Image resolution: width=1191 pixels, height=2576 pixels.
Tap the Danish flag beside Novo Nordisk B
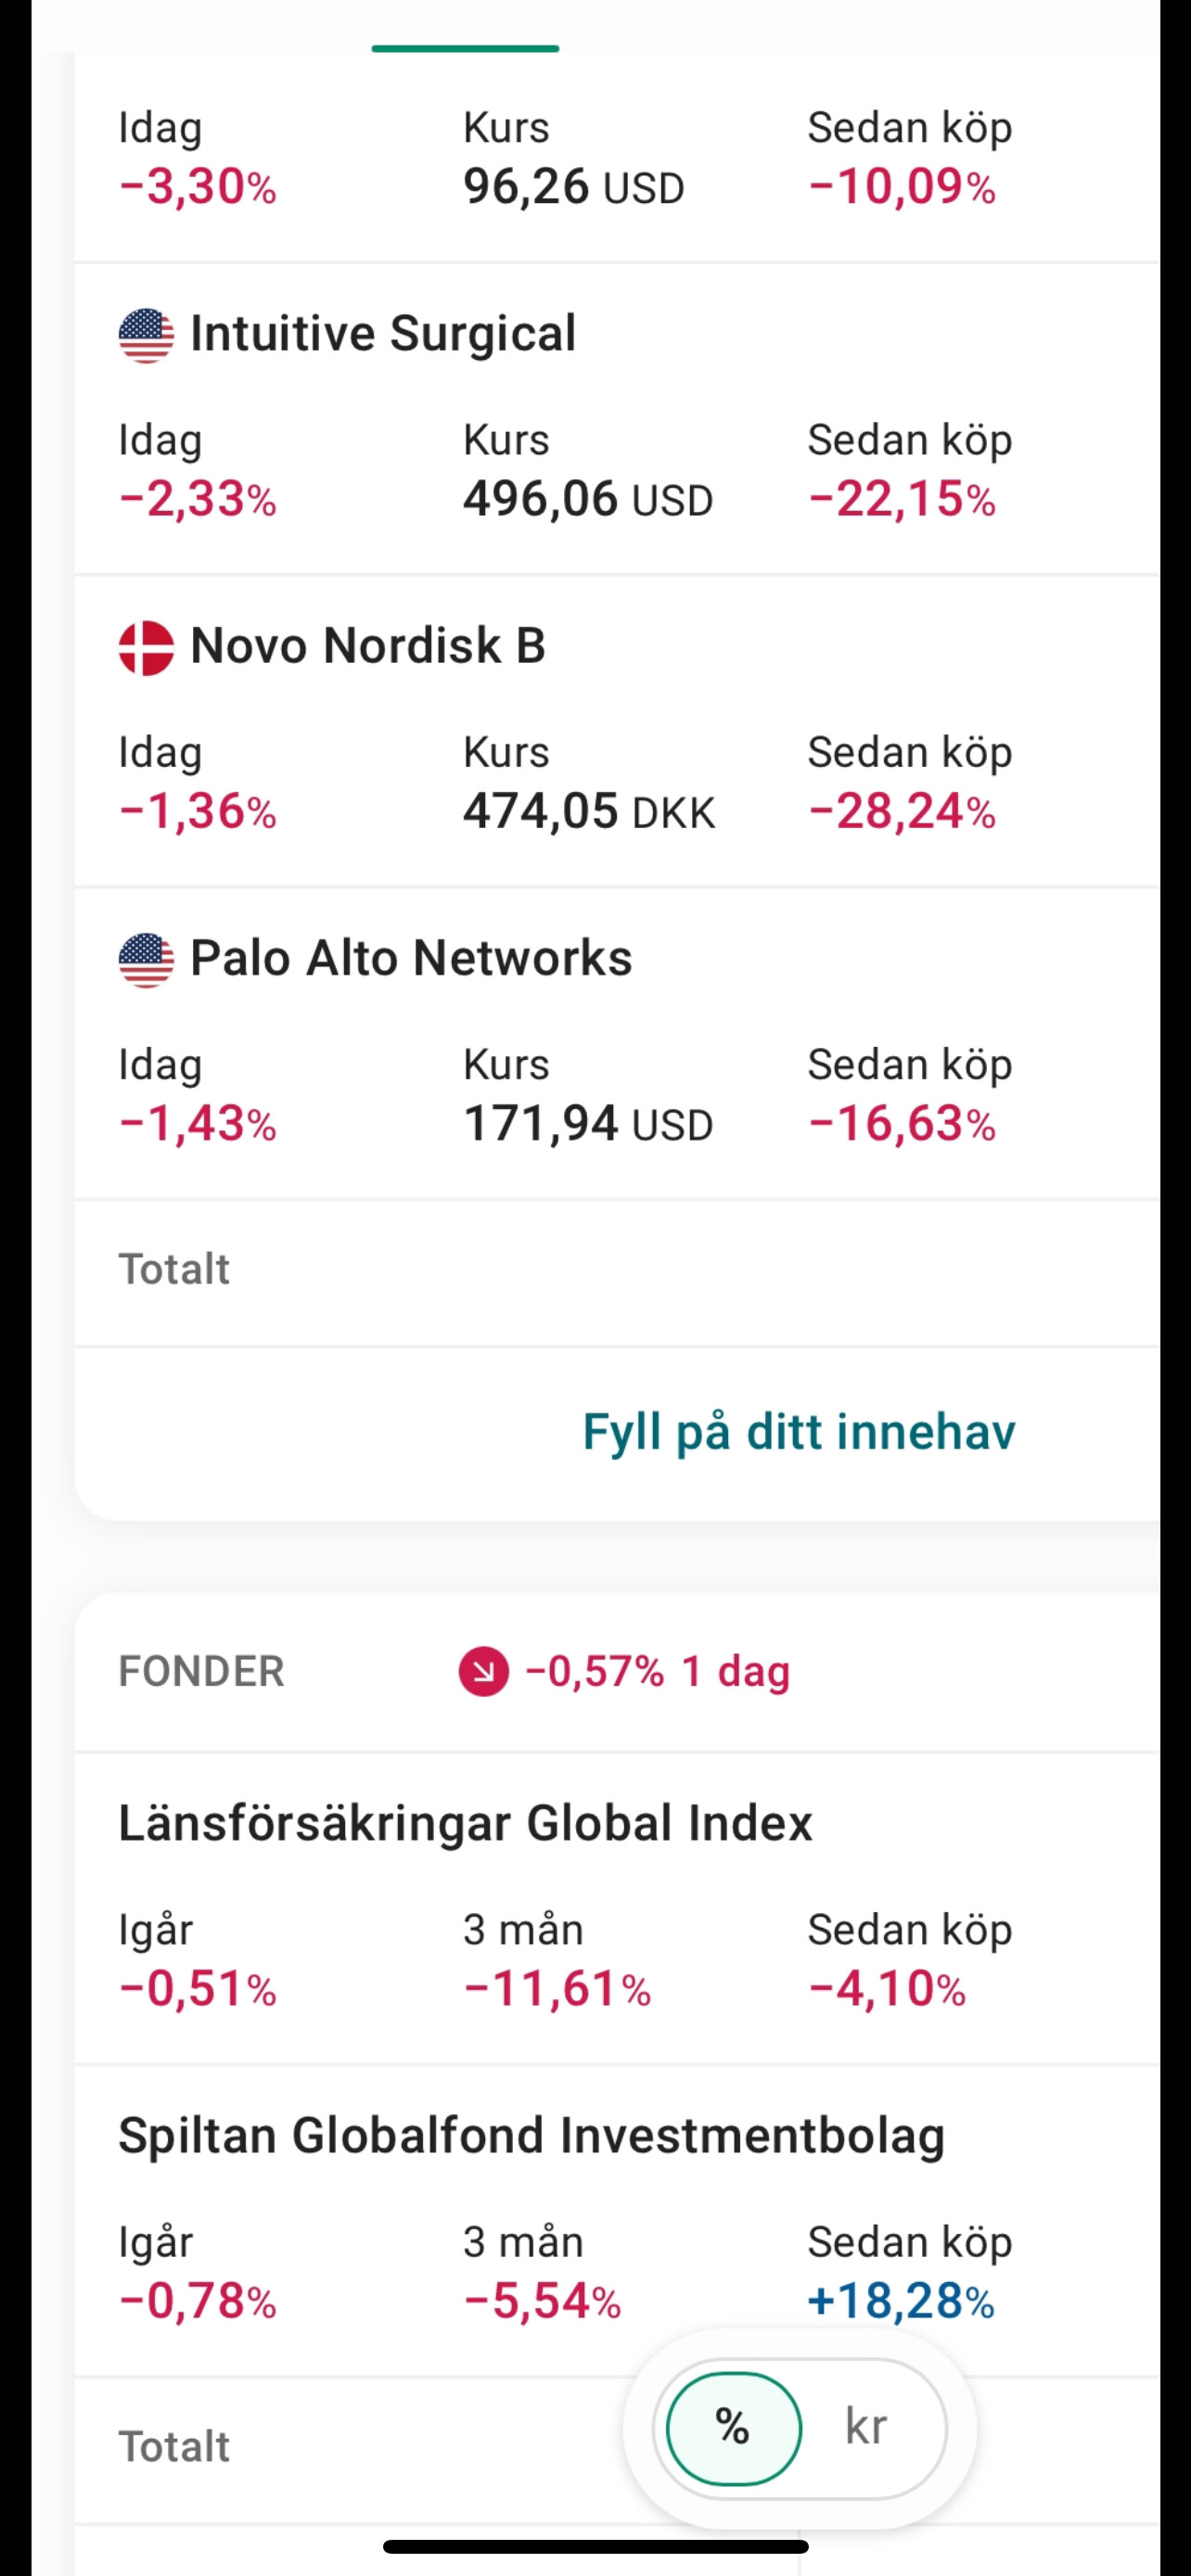pos(146,647)
